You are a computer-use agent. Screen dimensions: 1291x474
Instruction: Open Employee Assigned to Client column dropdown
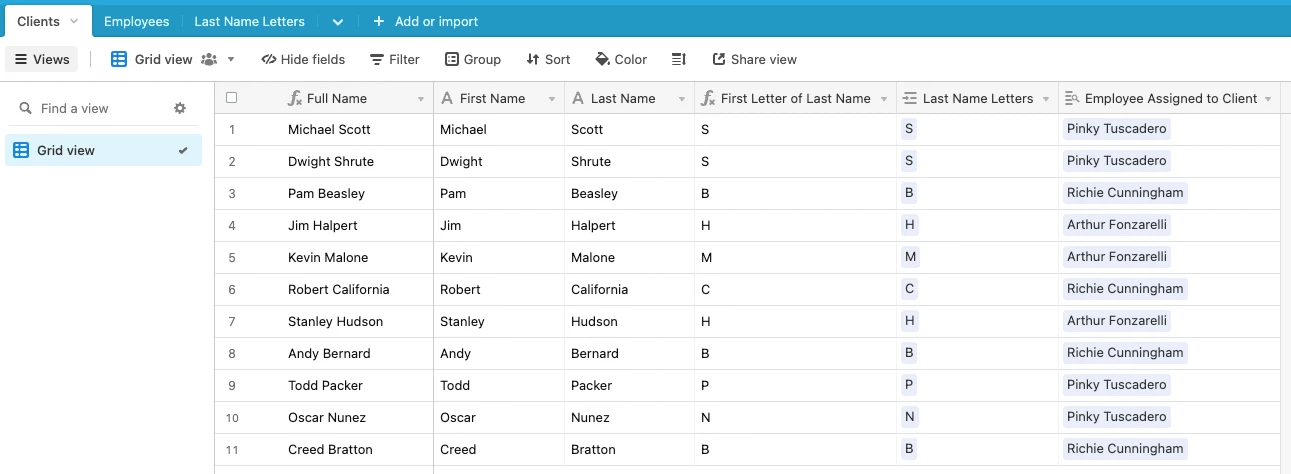[x=1268, y=99]
